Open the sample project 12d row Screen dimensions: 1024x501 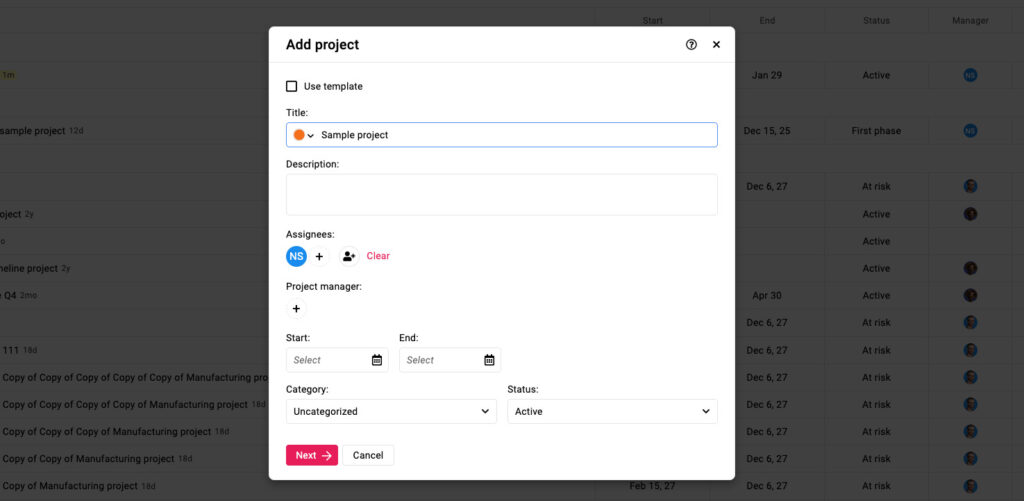[42, 131]
